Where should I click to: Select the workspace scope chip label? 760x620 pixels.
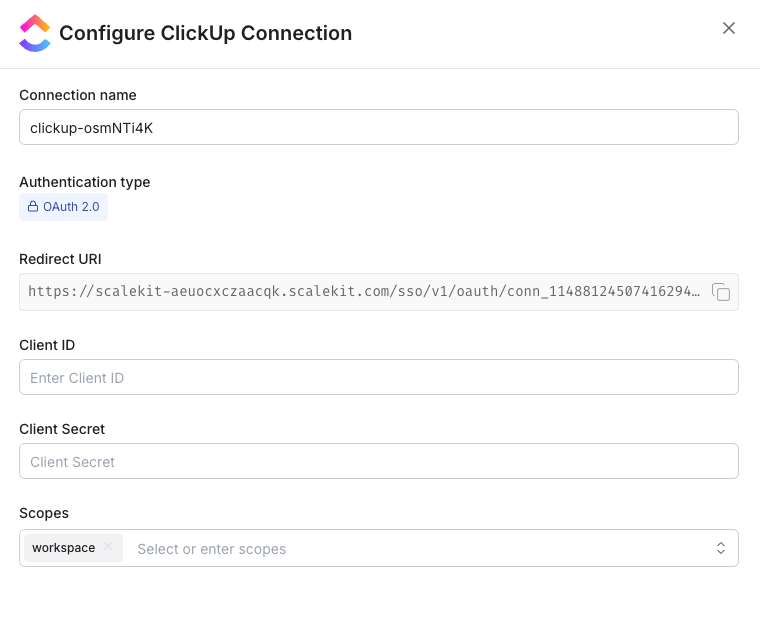[64, 548]
